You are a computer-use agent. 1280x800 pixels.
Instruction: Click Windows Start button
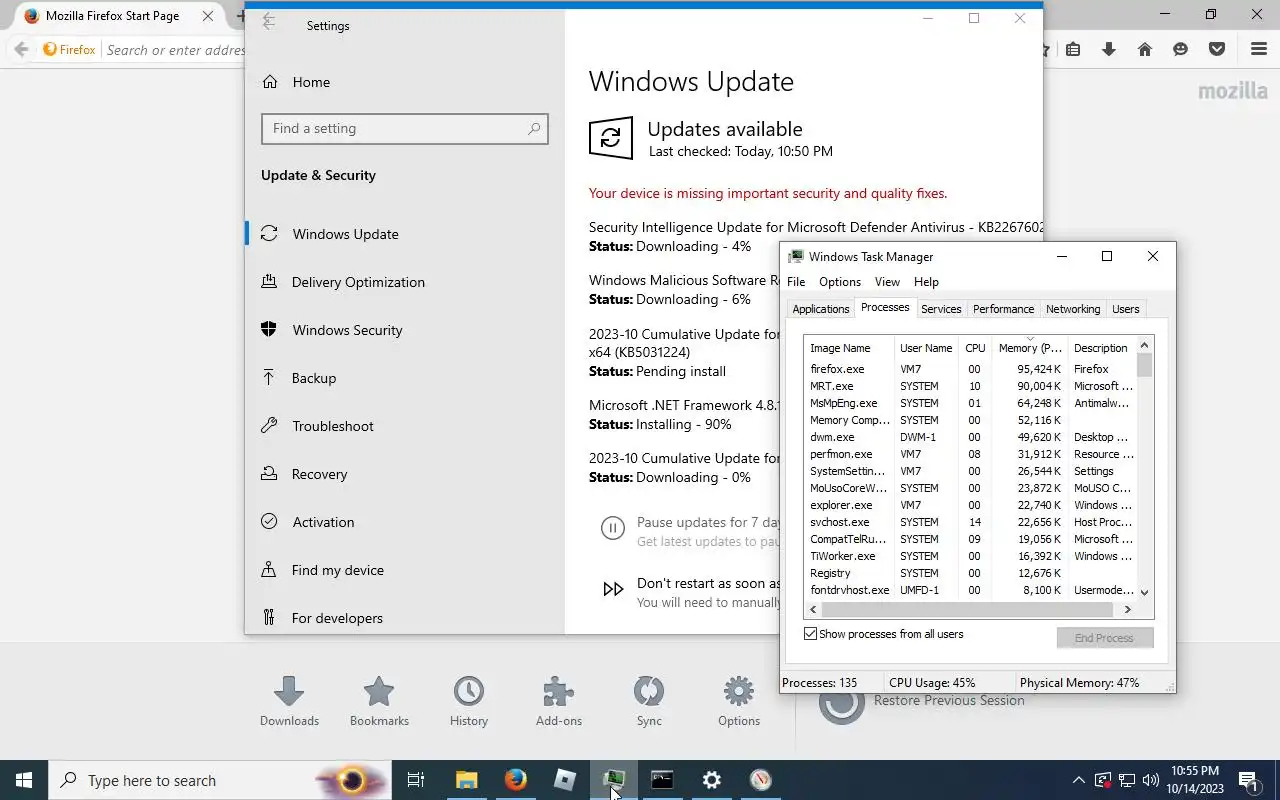click(x=24, y=780)
